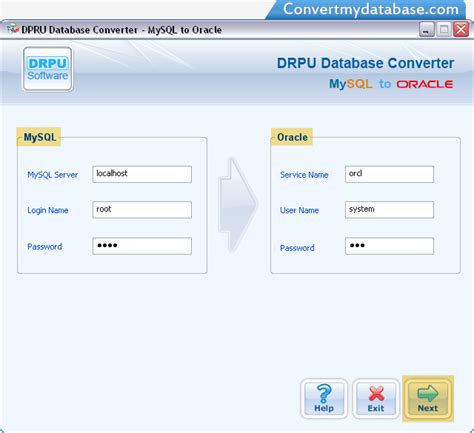474x433 pixels.
Task: Focus the MySQL Server field showing localhost
Action: pyautogui.click(x=142, y=174)
